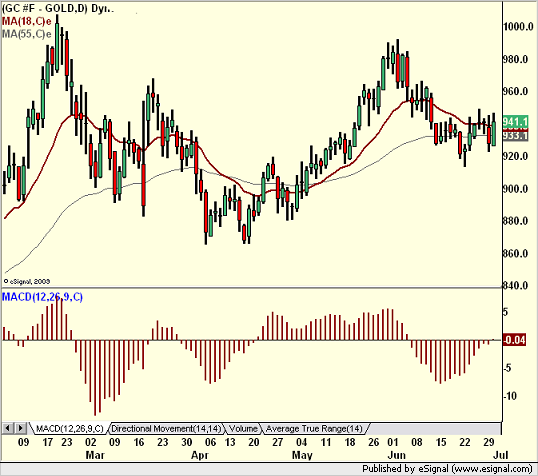538x476 pixels.
Task: Click the MACD(12,26,9,C) study label in lower pane
Action: tap(42, 297)
